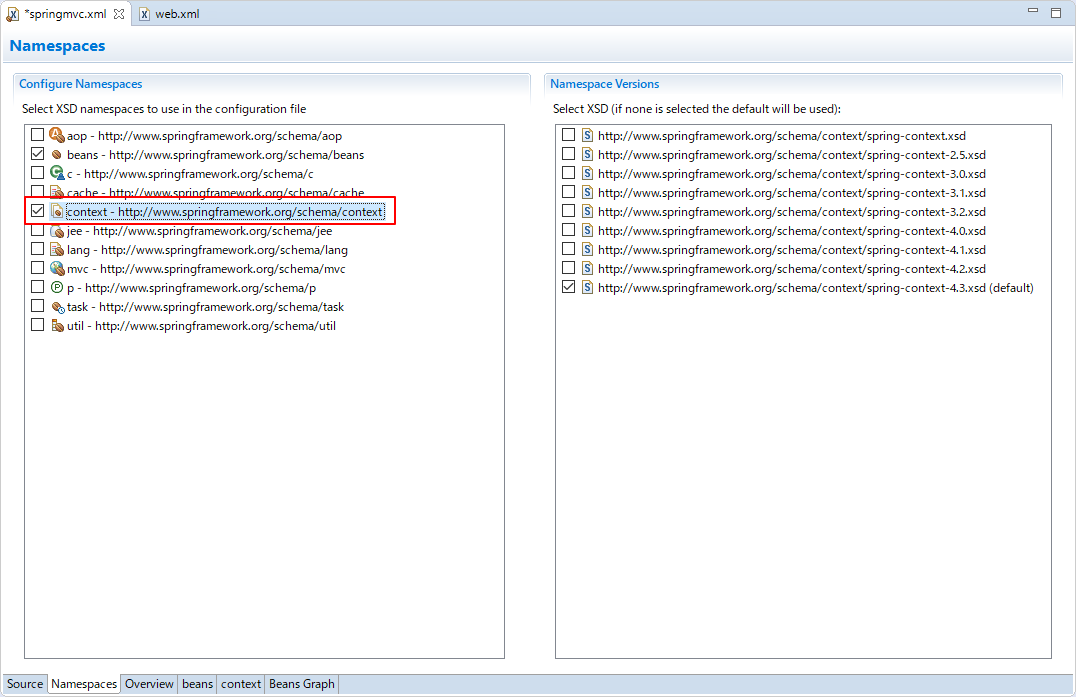
Task: Enable the p namespace checkbox
Action: coord(38,287)
